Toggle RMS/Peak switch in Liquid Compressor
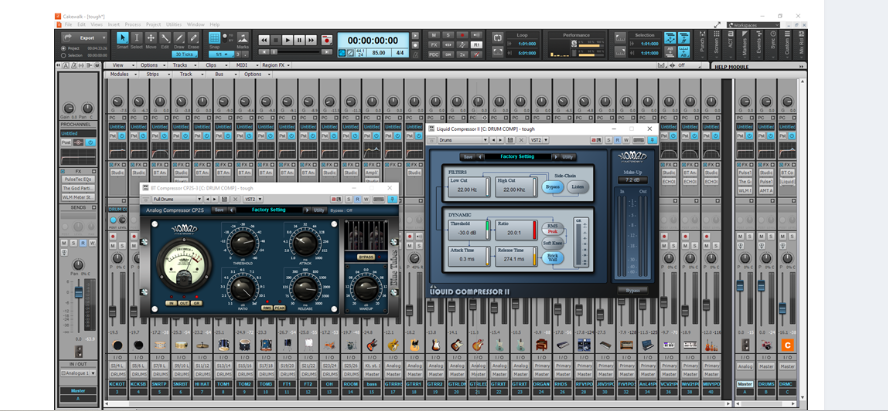888x411 pixels. (x=552, y=228)
